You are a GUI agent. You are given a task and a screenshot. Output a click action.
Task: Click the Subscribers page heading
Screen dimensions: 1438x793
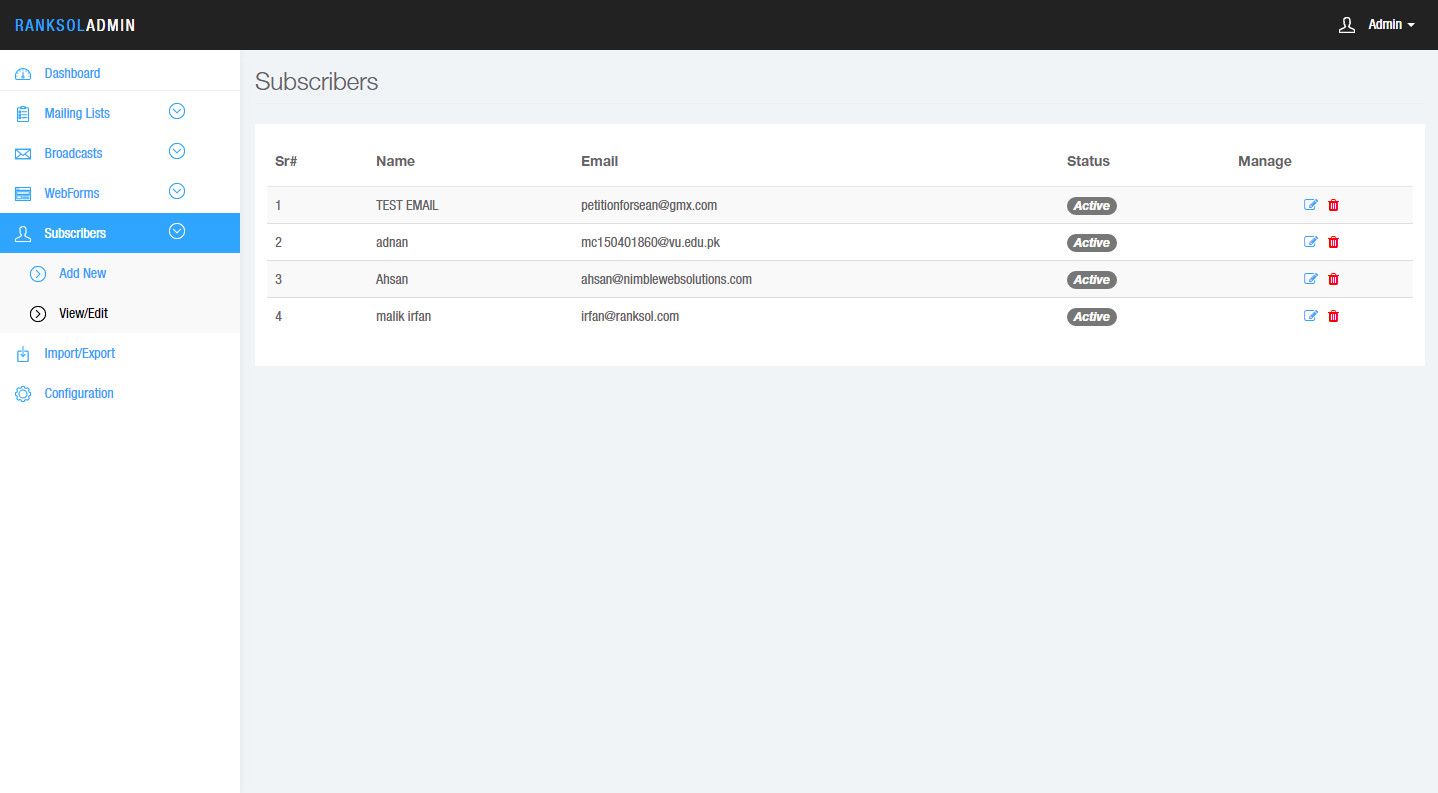click(x=317, y=82)
